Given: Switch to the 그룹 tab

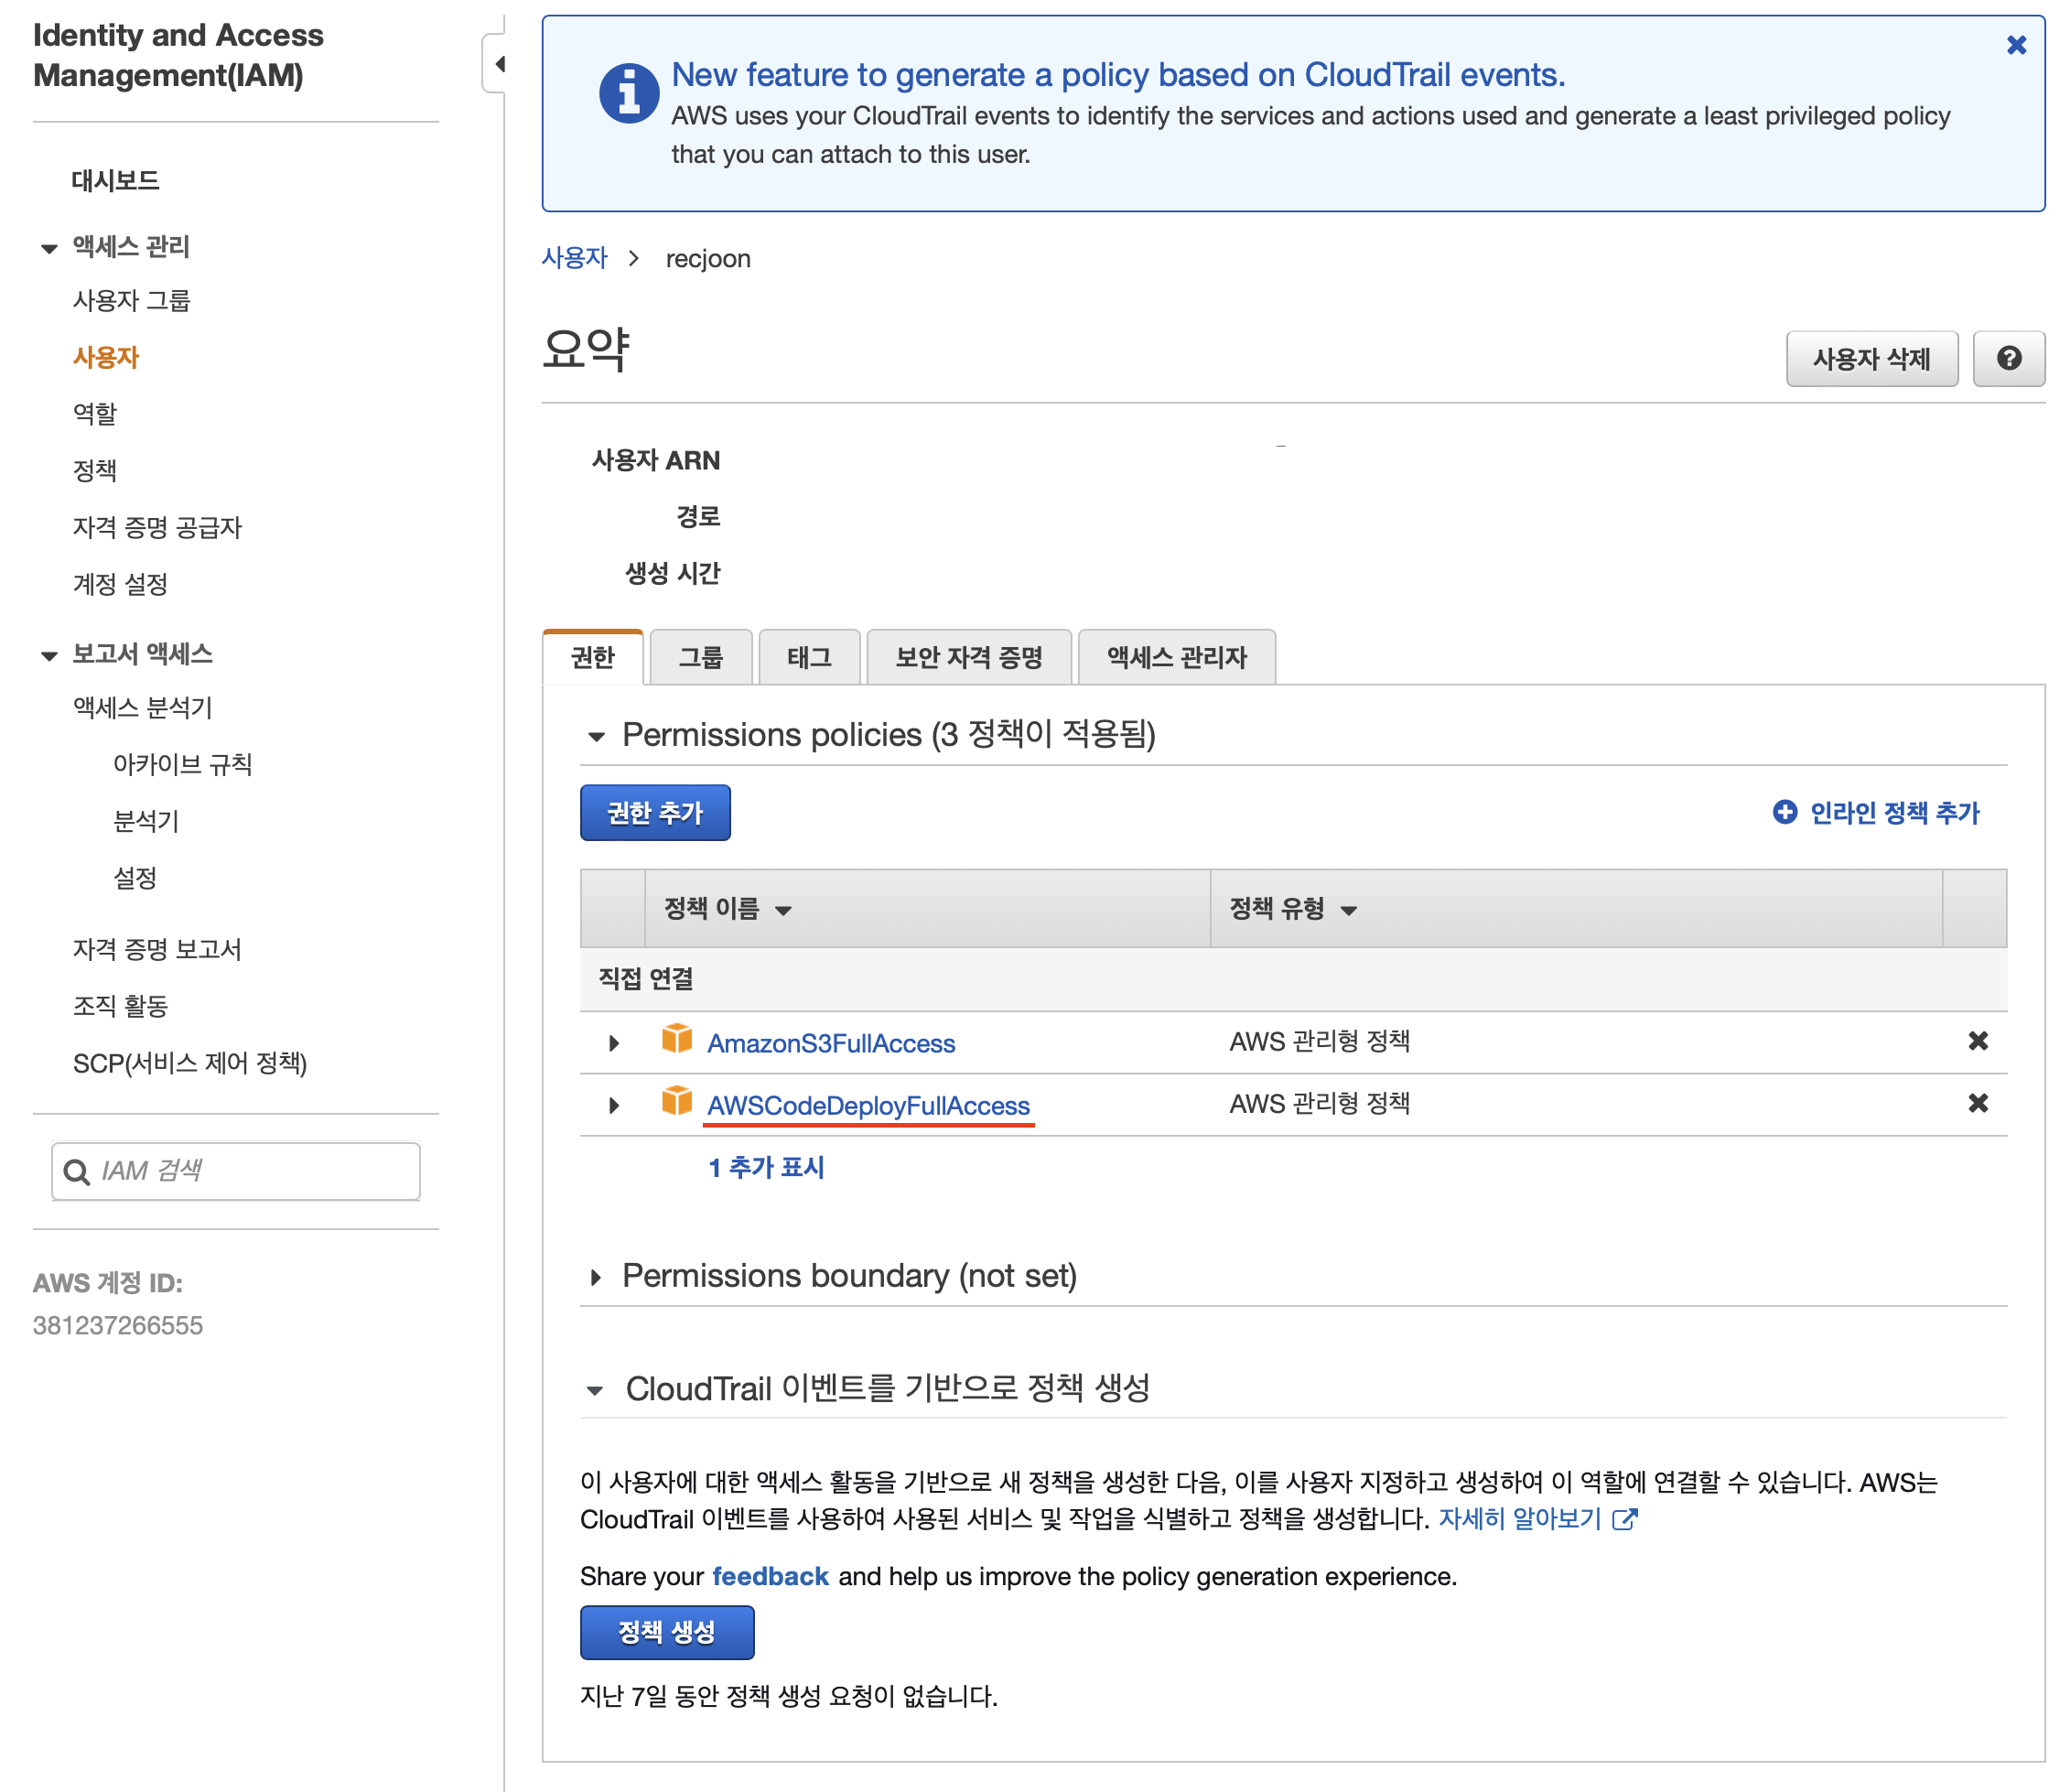Looking at the screenshot, I should click(x=700, y=657).
